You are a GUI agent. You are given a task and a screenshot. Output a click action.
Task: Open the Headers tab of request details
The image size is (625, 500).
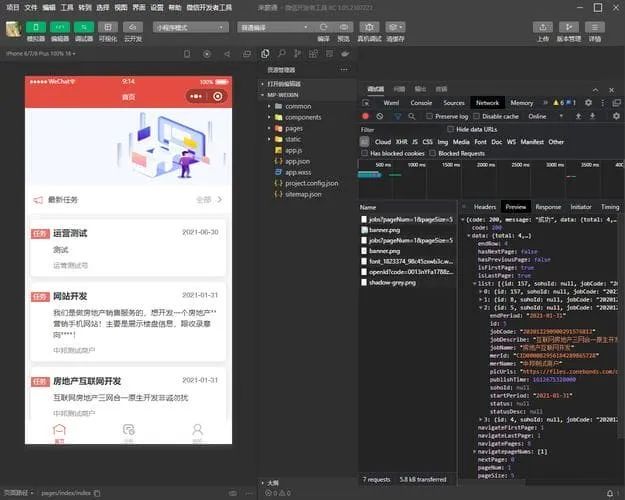click(485, 207)
